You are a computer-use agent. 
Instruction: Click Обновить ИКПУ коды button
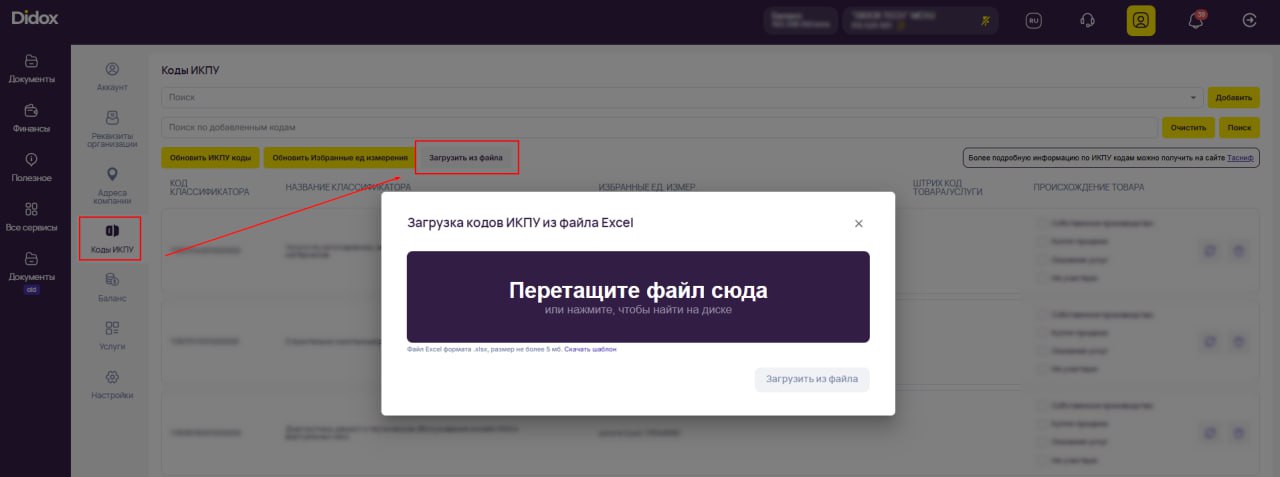210,157
